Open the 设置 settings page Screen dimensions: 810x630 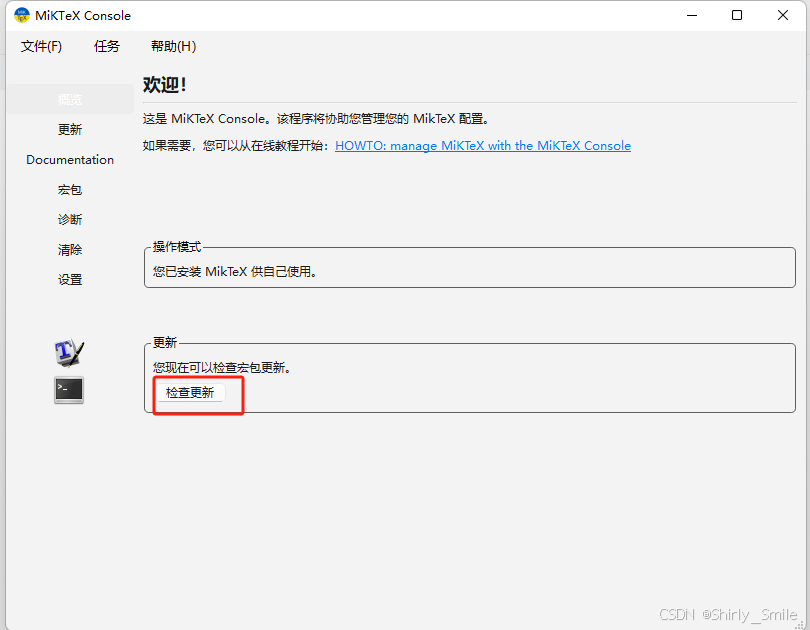(x=70, y=280)
